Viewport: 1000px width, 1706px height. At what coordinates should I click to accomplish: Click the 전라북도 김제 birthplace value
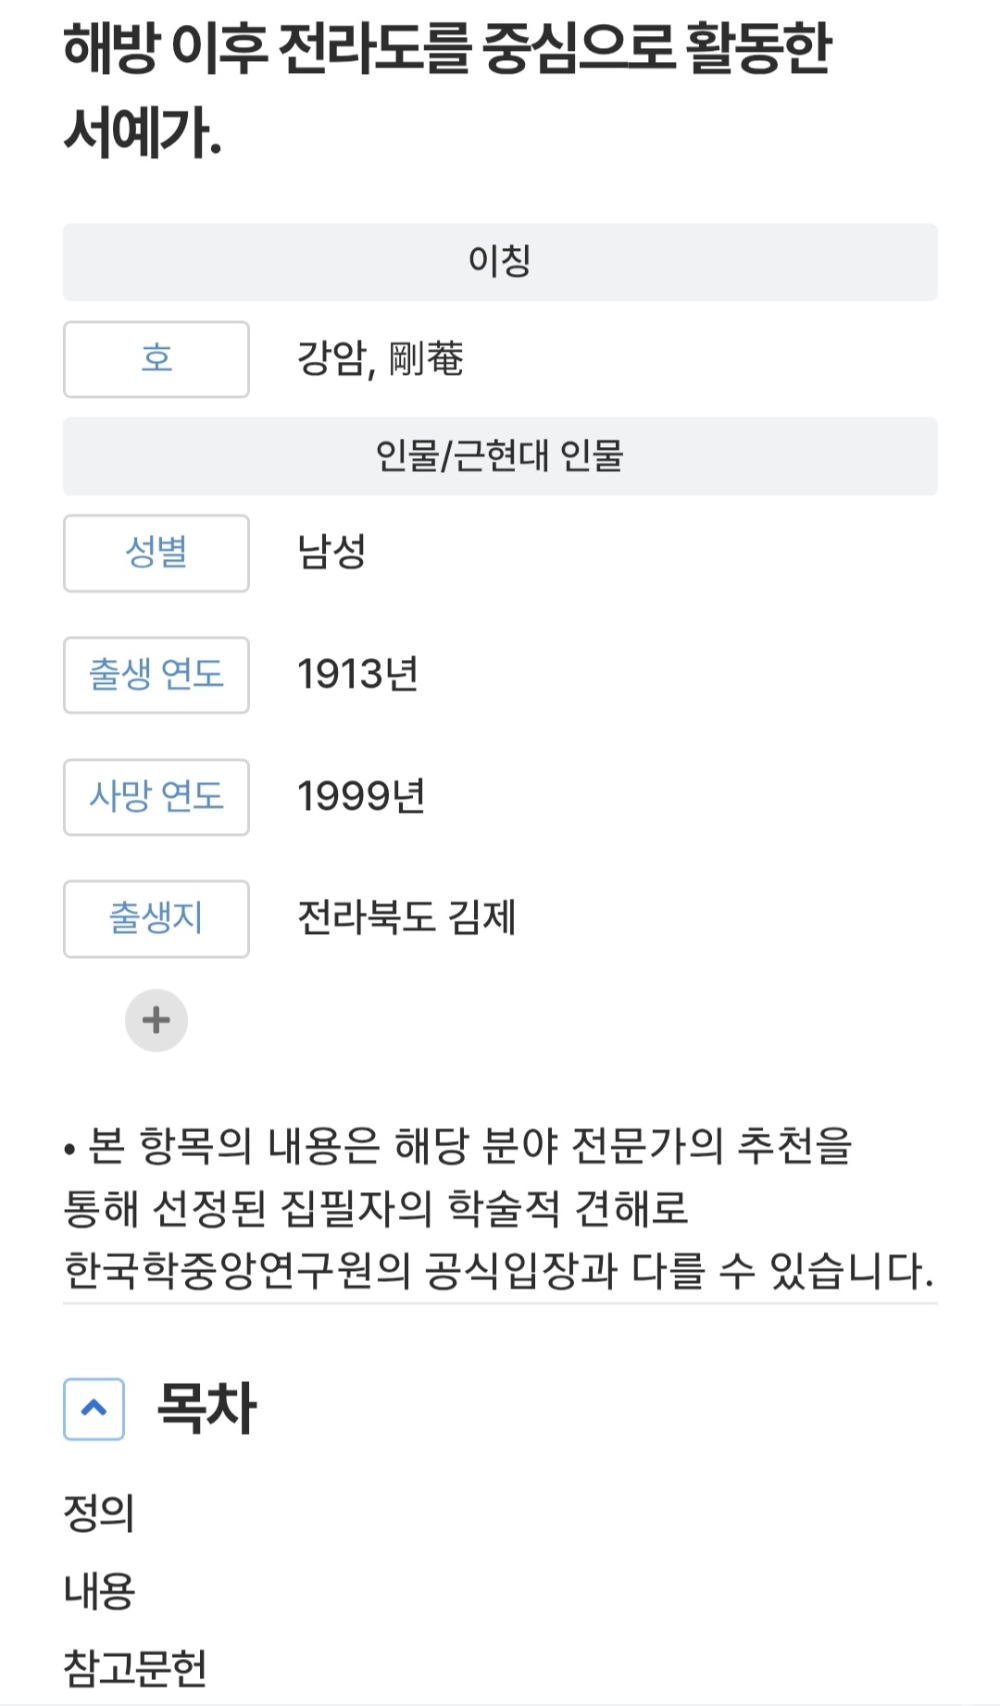[406, 919]
